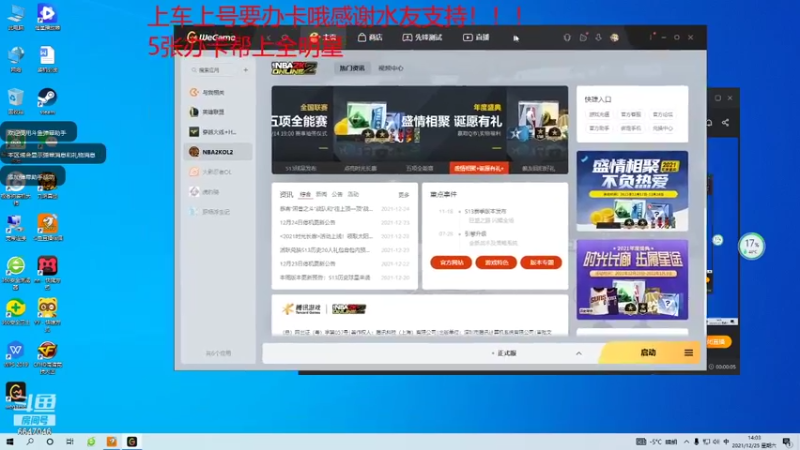Click the yellow 启动 launch button
This screenshot has height=450, width=800.
point(647,353)
